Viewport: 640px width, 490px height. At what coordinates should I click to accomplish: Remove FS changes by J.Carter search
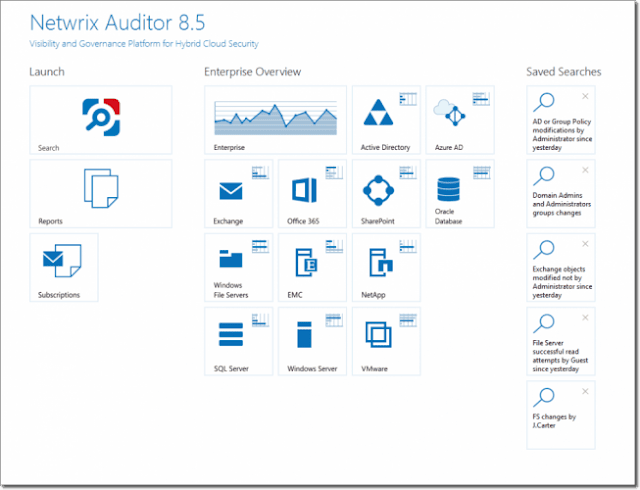585,392
